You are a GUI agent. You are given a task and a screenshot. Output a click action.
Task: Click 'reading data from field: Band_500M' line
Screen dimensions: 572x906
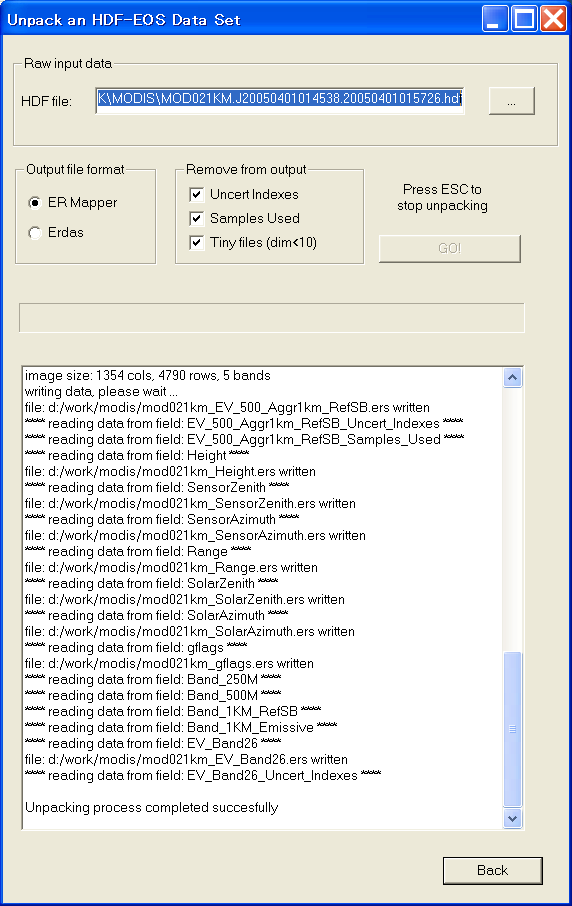[153, 695]
